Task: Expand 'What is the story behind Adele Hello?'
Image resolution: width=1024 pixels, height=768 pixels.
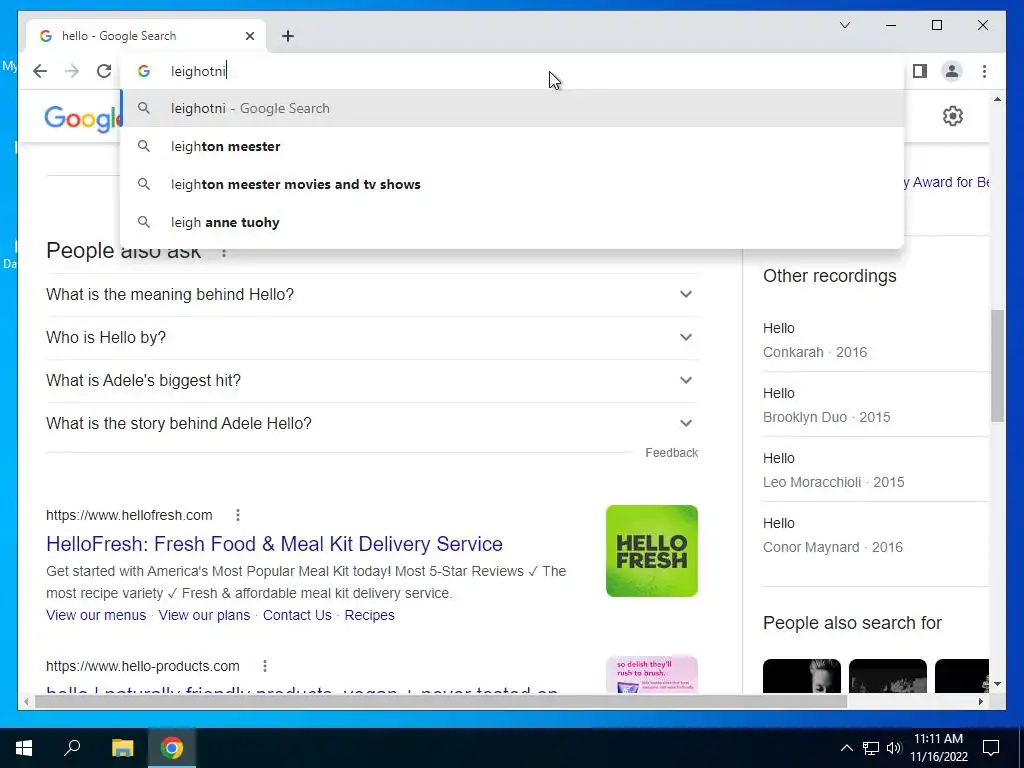Action: point(372,424)
